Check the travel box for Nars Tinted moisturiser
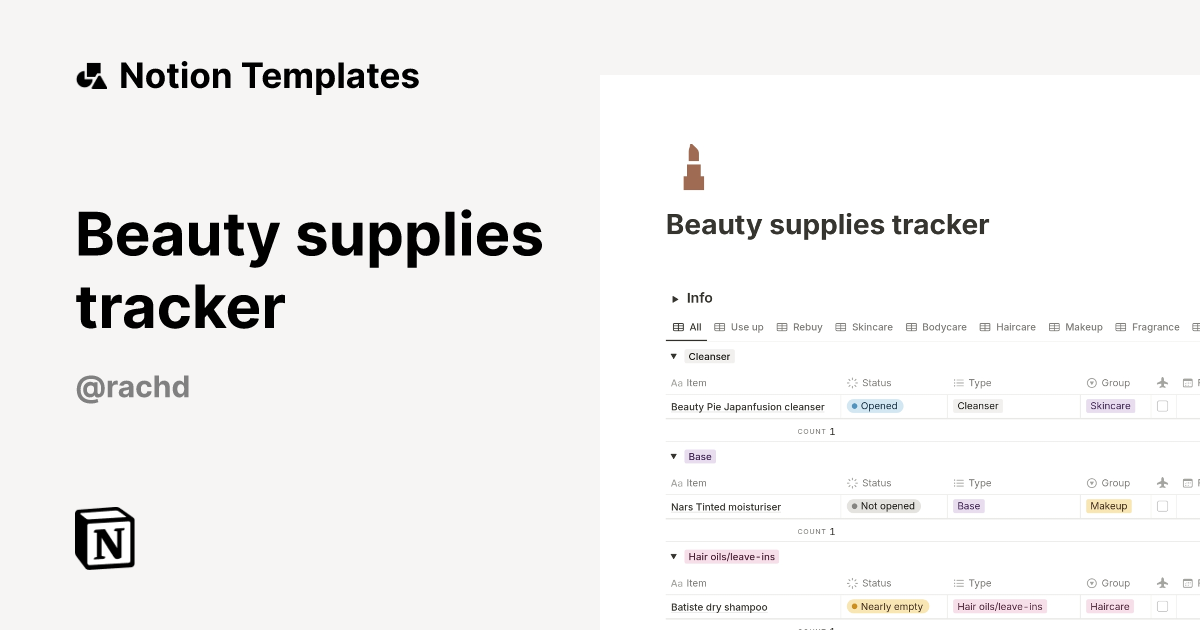Image resolution: width=1200 pixels, height=630 pixels. pyautogui.click(x=1162, y=506)
